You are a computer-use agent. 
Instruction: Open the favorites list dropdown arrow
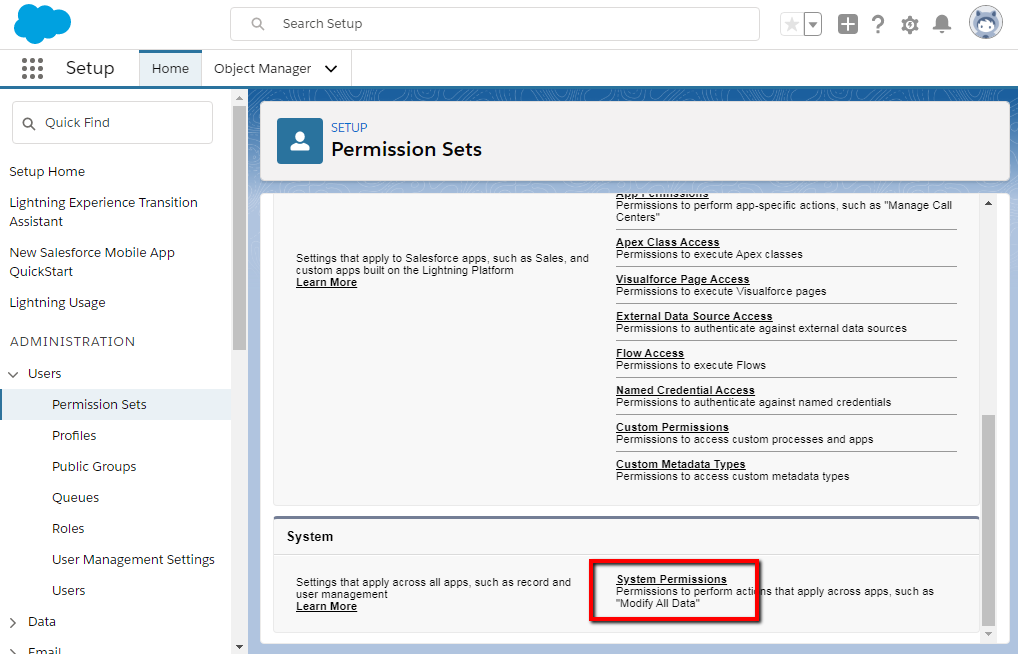point(813,25)
